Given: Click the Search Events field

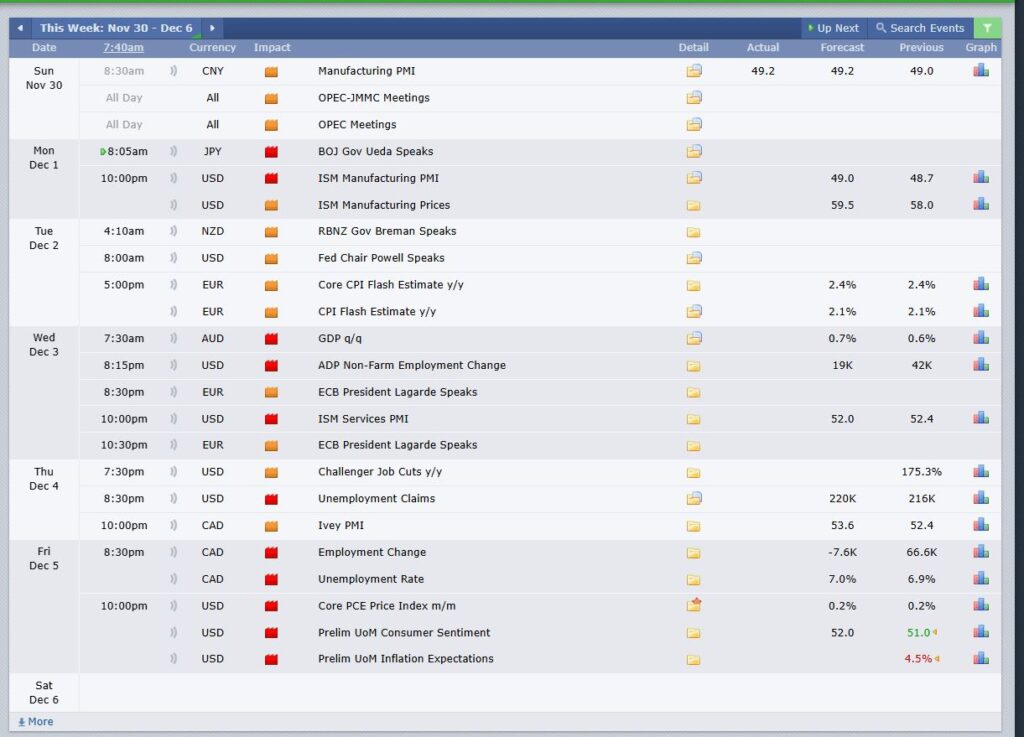Looking at the screenshot, I should (x=920, y=28).
